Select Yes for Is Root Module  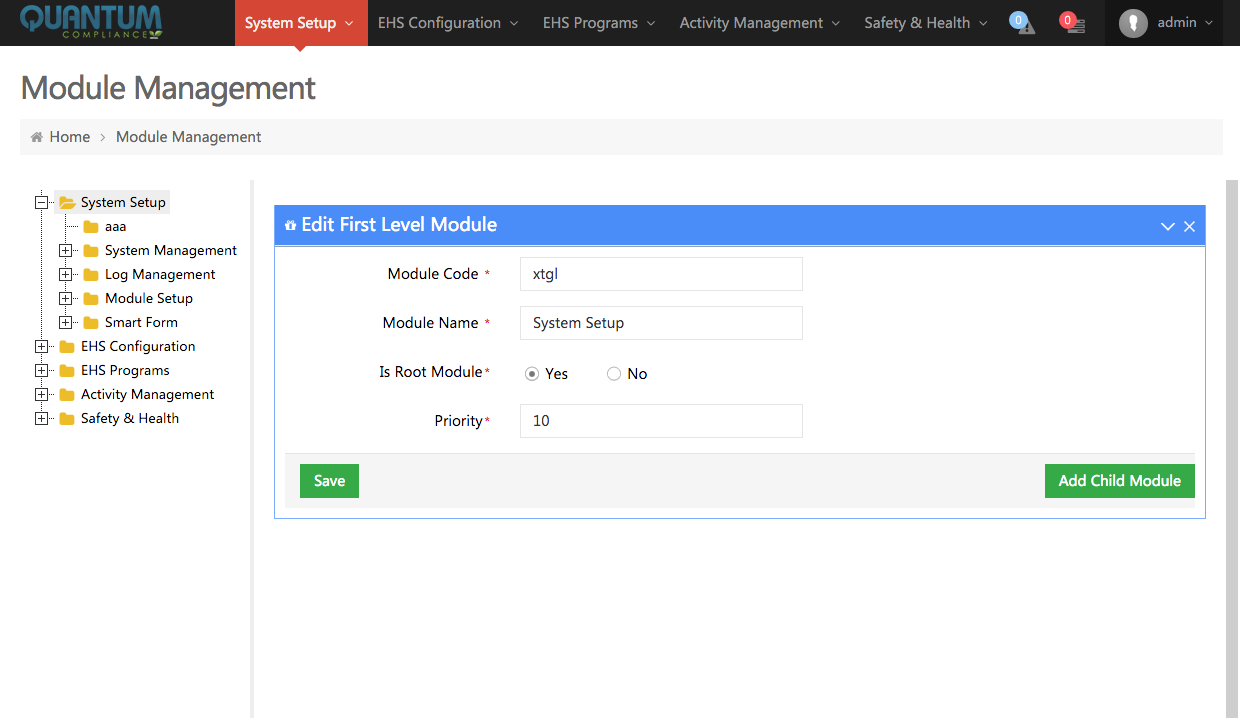click(532, 373)
